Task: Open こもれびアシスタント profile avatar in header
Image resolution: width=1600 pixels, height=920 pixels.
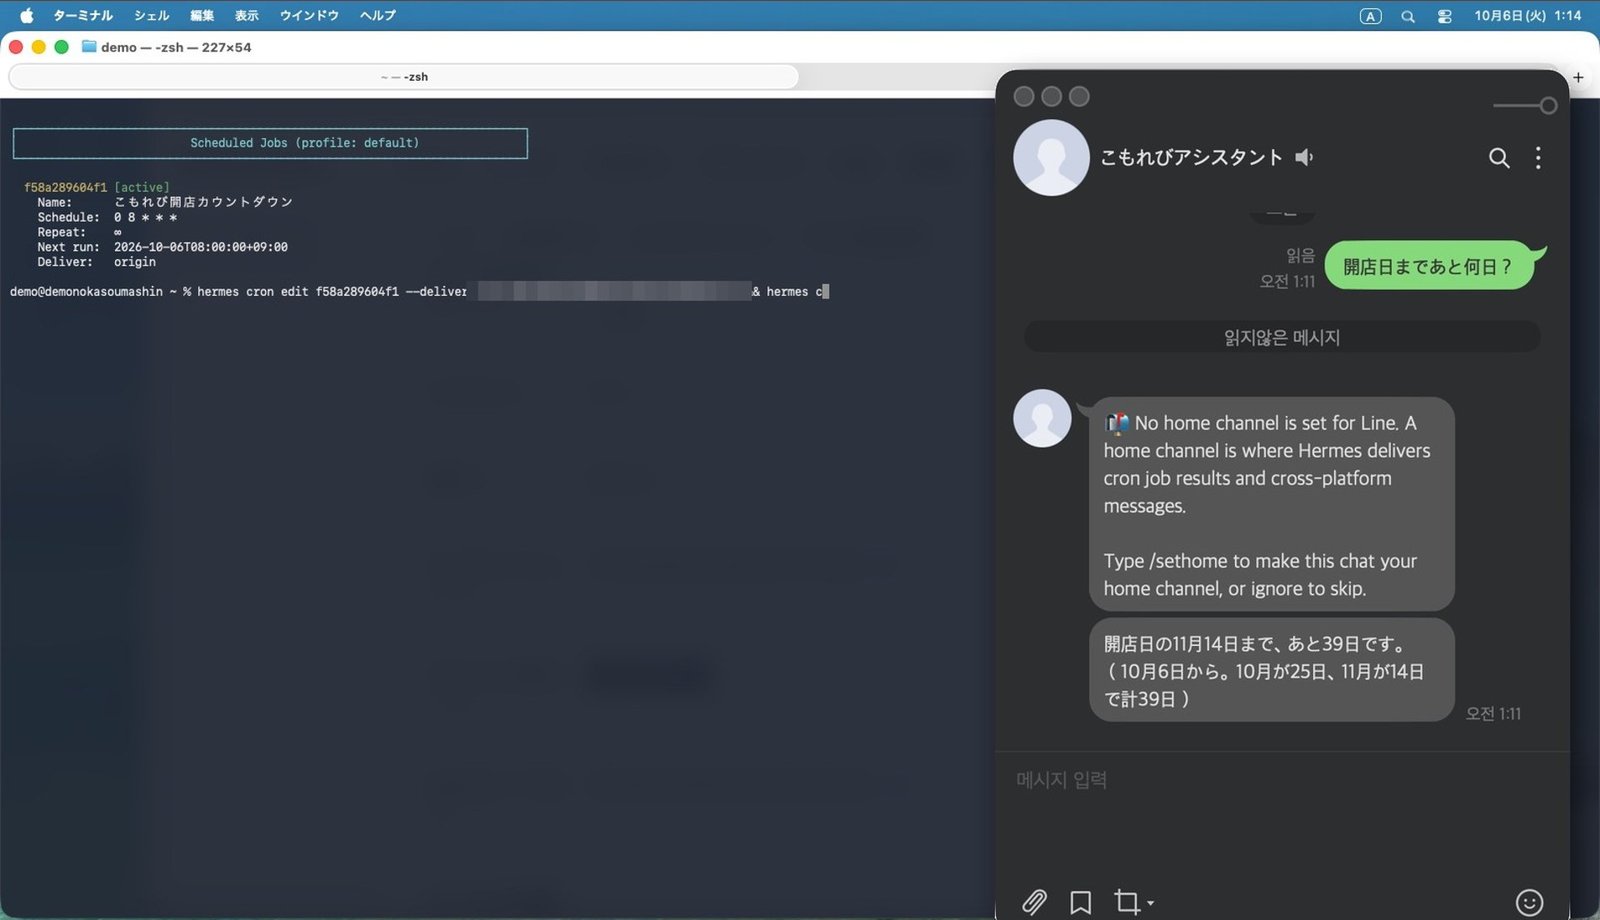Action: point(1051,158)
